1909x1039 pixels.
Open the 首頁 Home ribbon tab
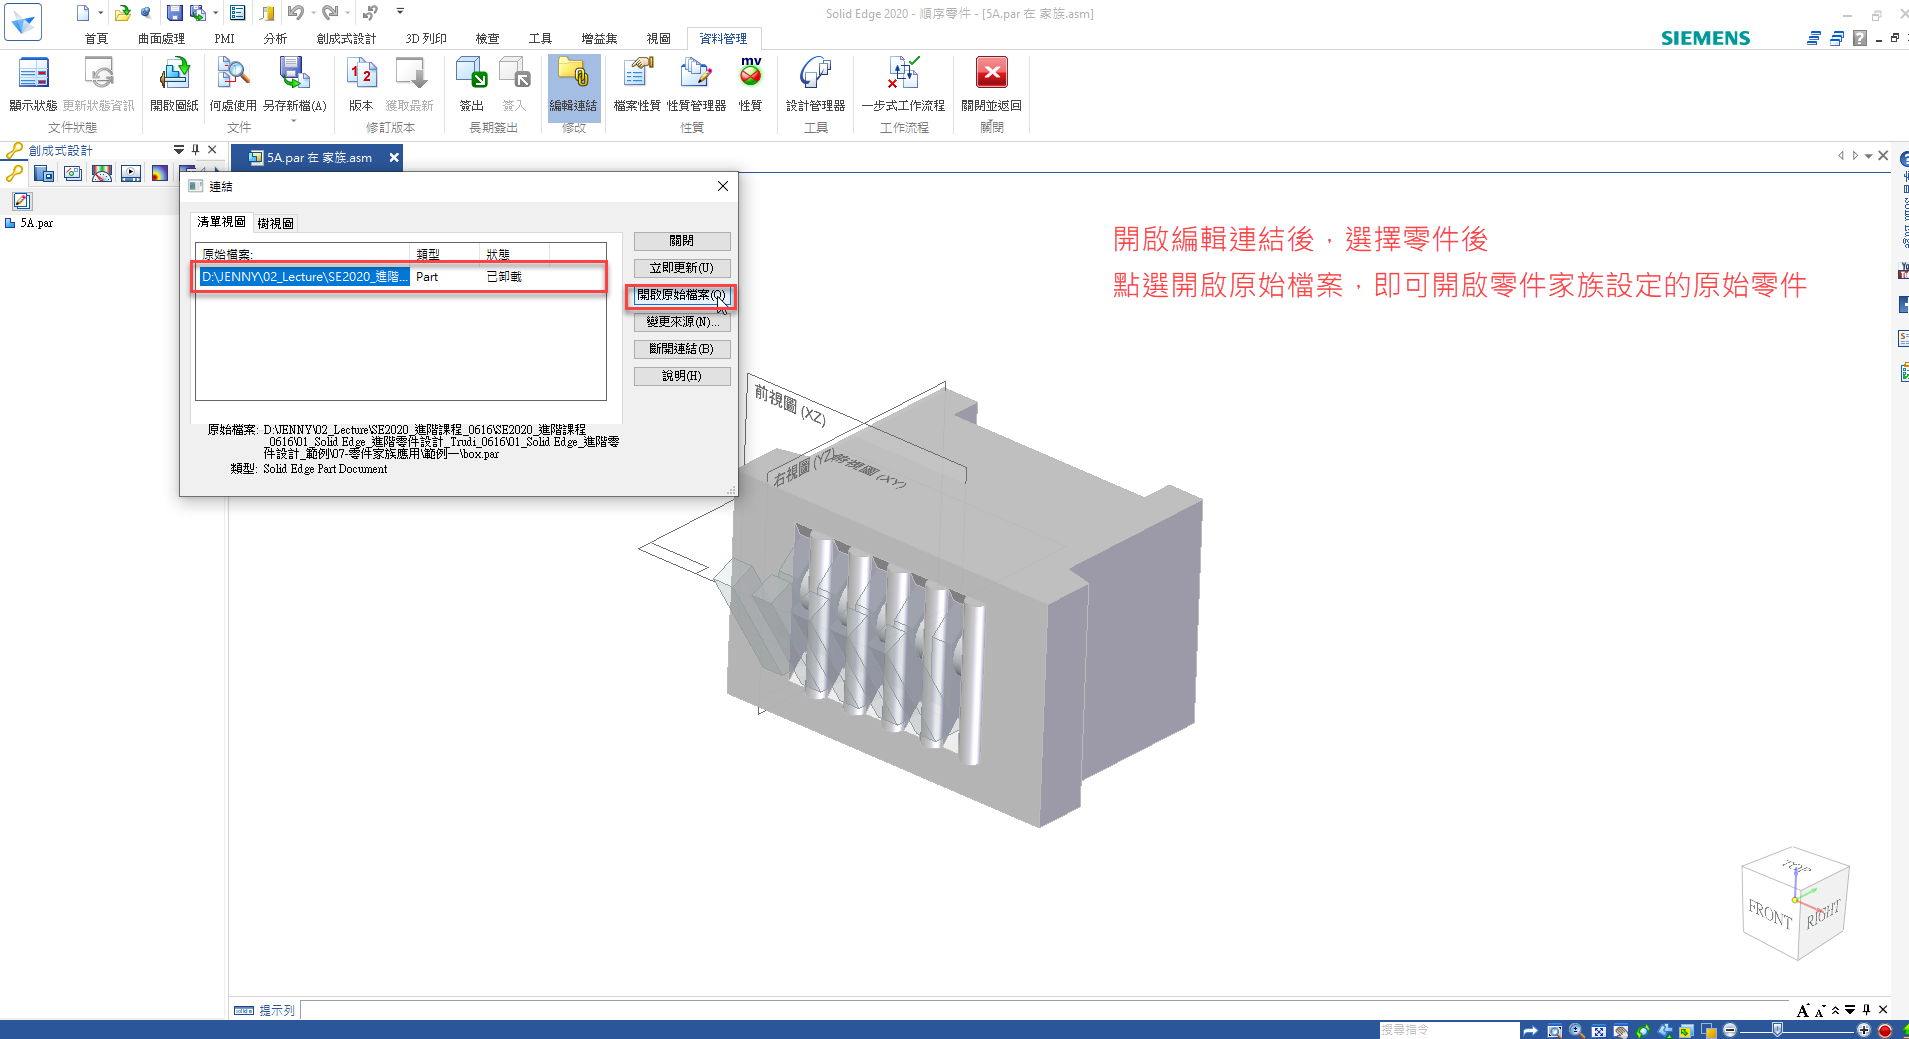pos(96,39)
